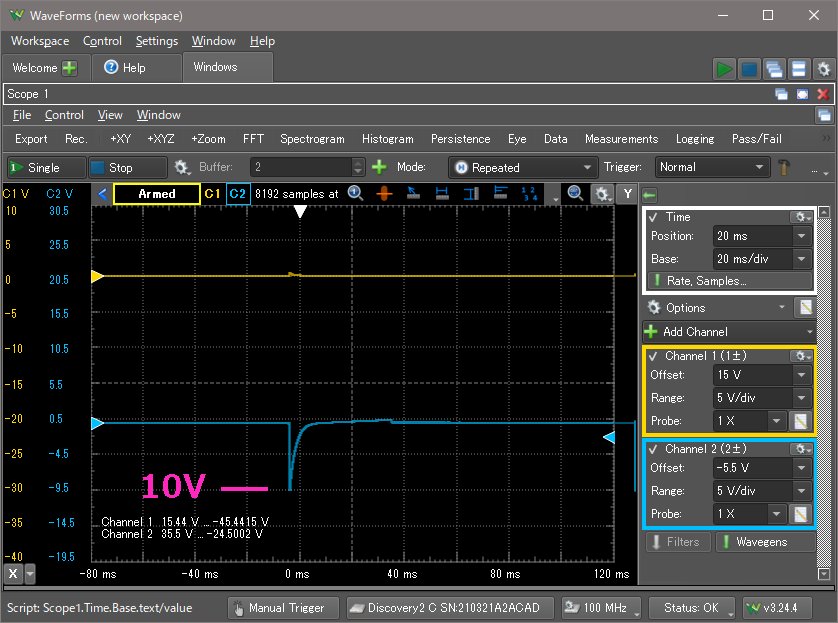Uncheck the Channel 2 checkbox
Screen dimensions: 838x623
[x=653, y=449]
